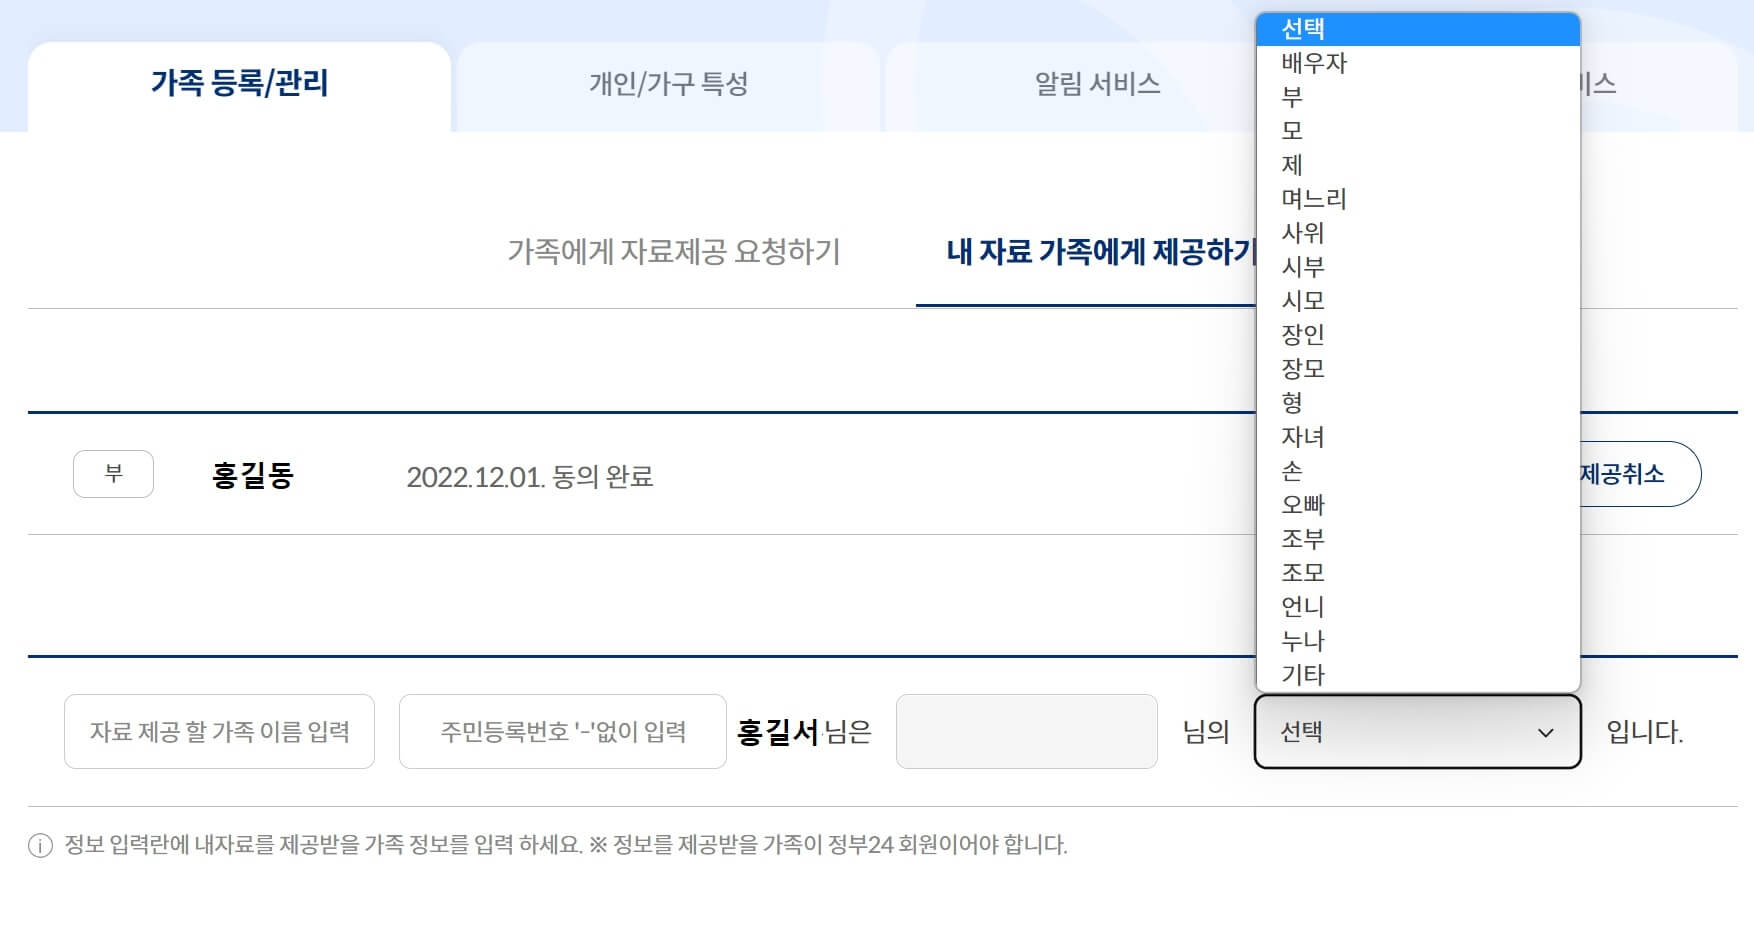Screen dimensions: 1754x939
Task: Select the 가족 등록/관리 tab
Action: pos(240,85)
